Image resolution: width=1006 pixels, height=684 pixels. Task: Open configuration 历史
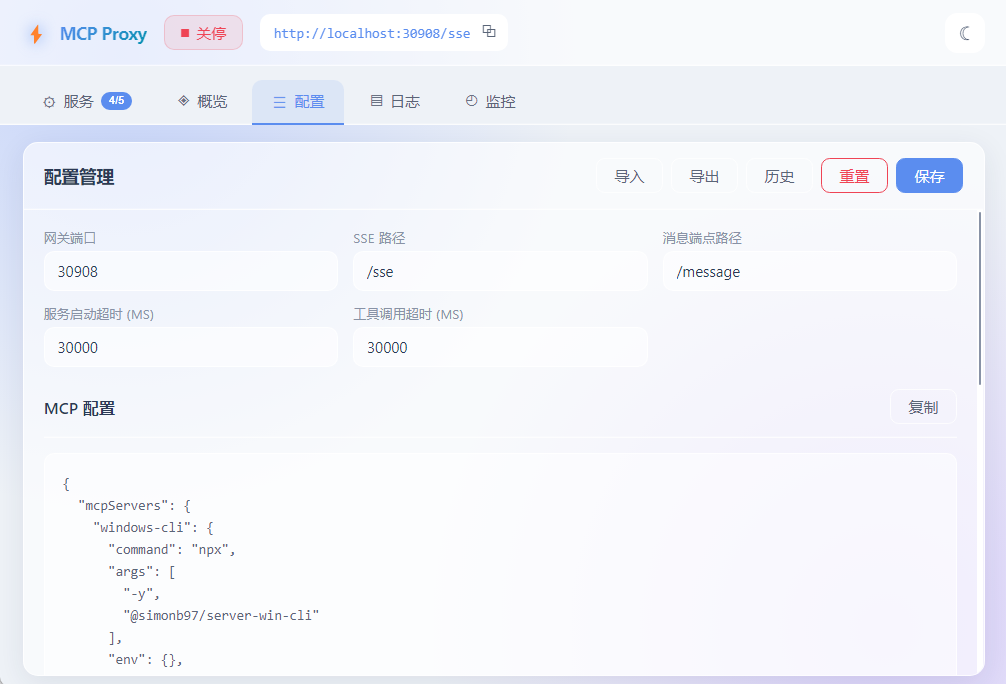click(x=779, y=176)
